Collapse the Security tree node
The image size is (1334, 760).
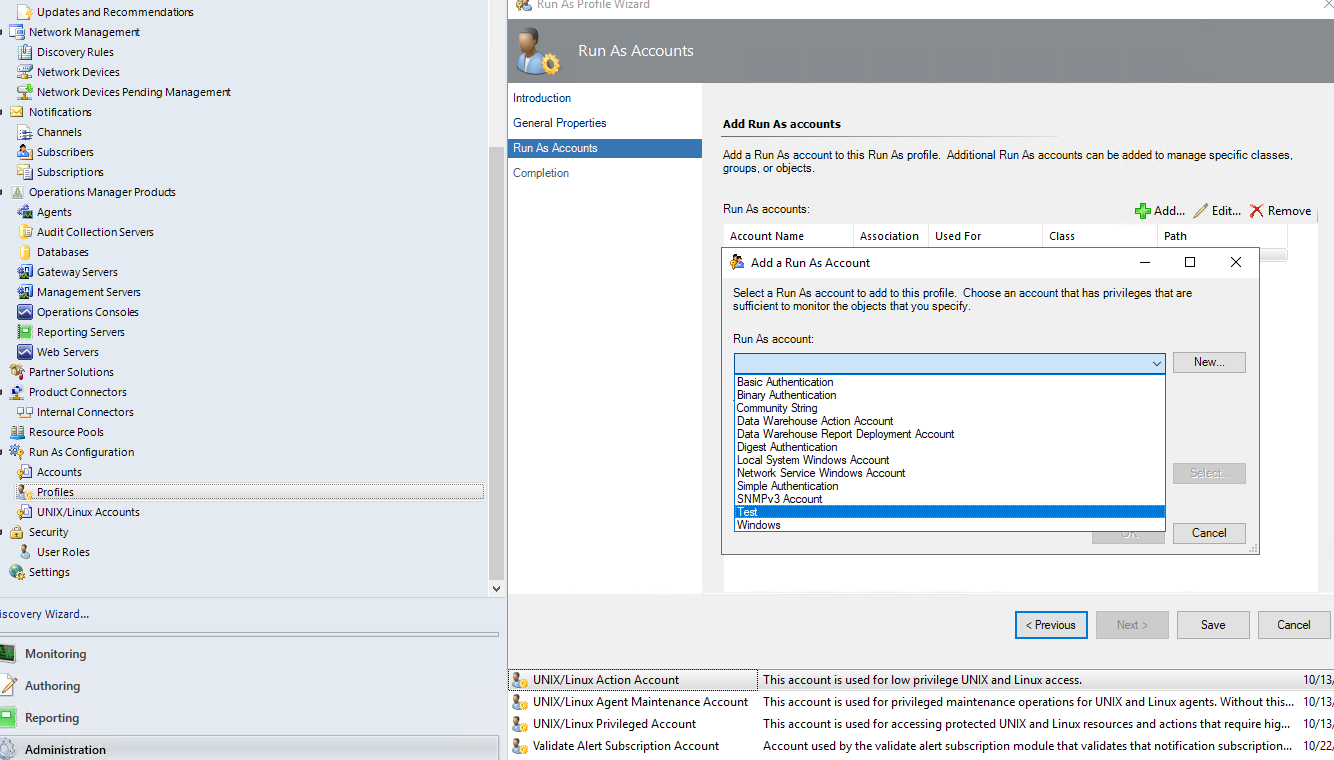(3, 532)
